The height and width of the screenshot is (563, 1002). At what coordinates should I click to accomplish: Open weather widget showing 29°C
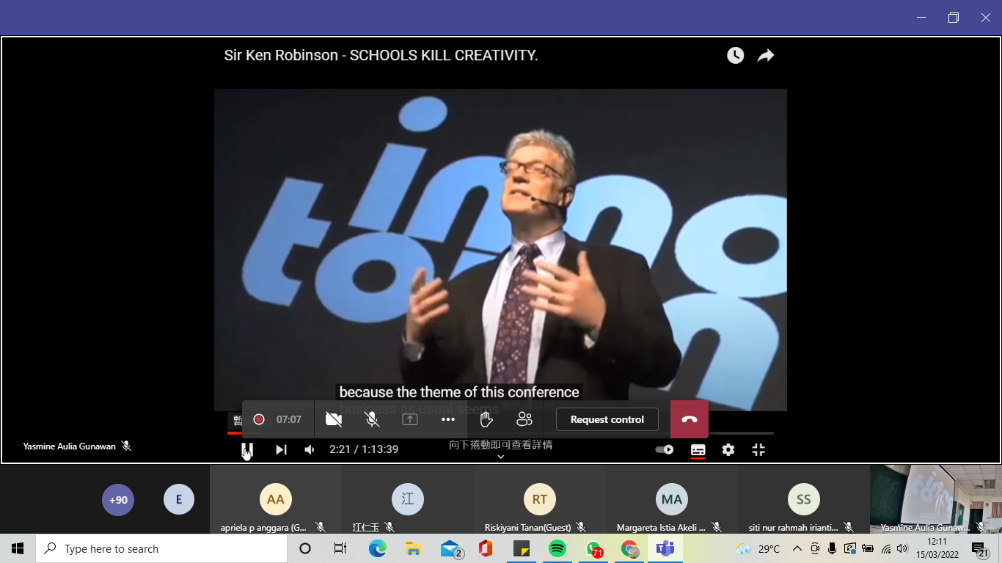(x=758, y=549)
